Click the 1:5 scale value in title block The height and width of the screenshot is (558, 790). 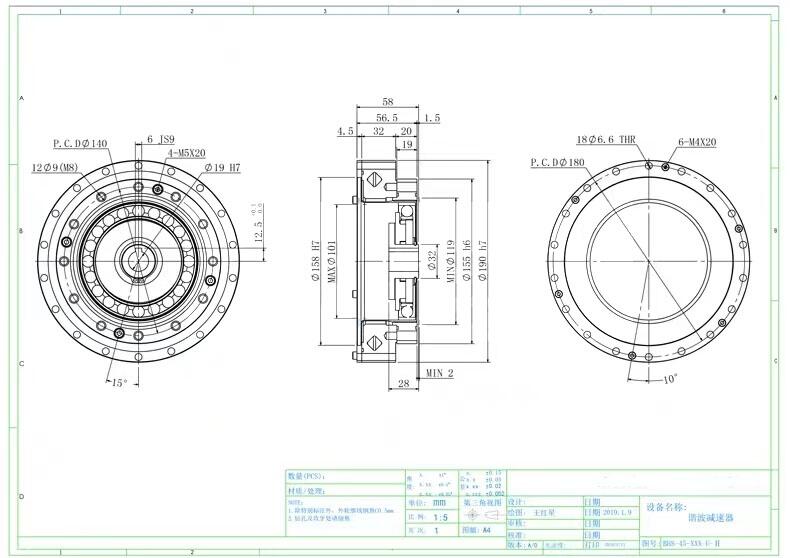pos(440,518)
